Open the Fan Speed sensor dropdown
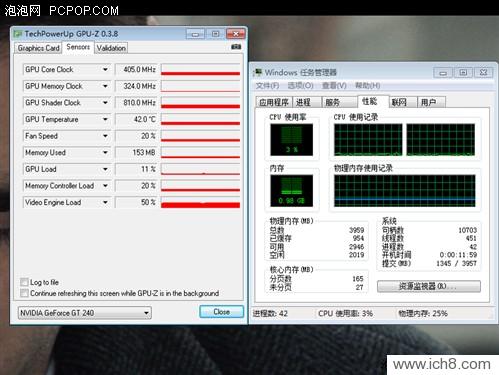The image size is (499, 375). click(x=105, y=136)
